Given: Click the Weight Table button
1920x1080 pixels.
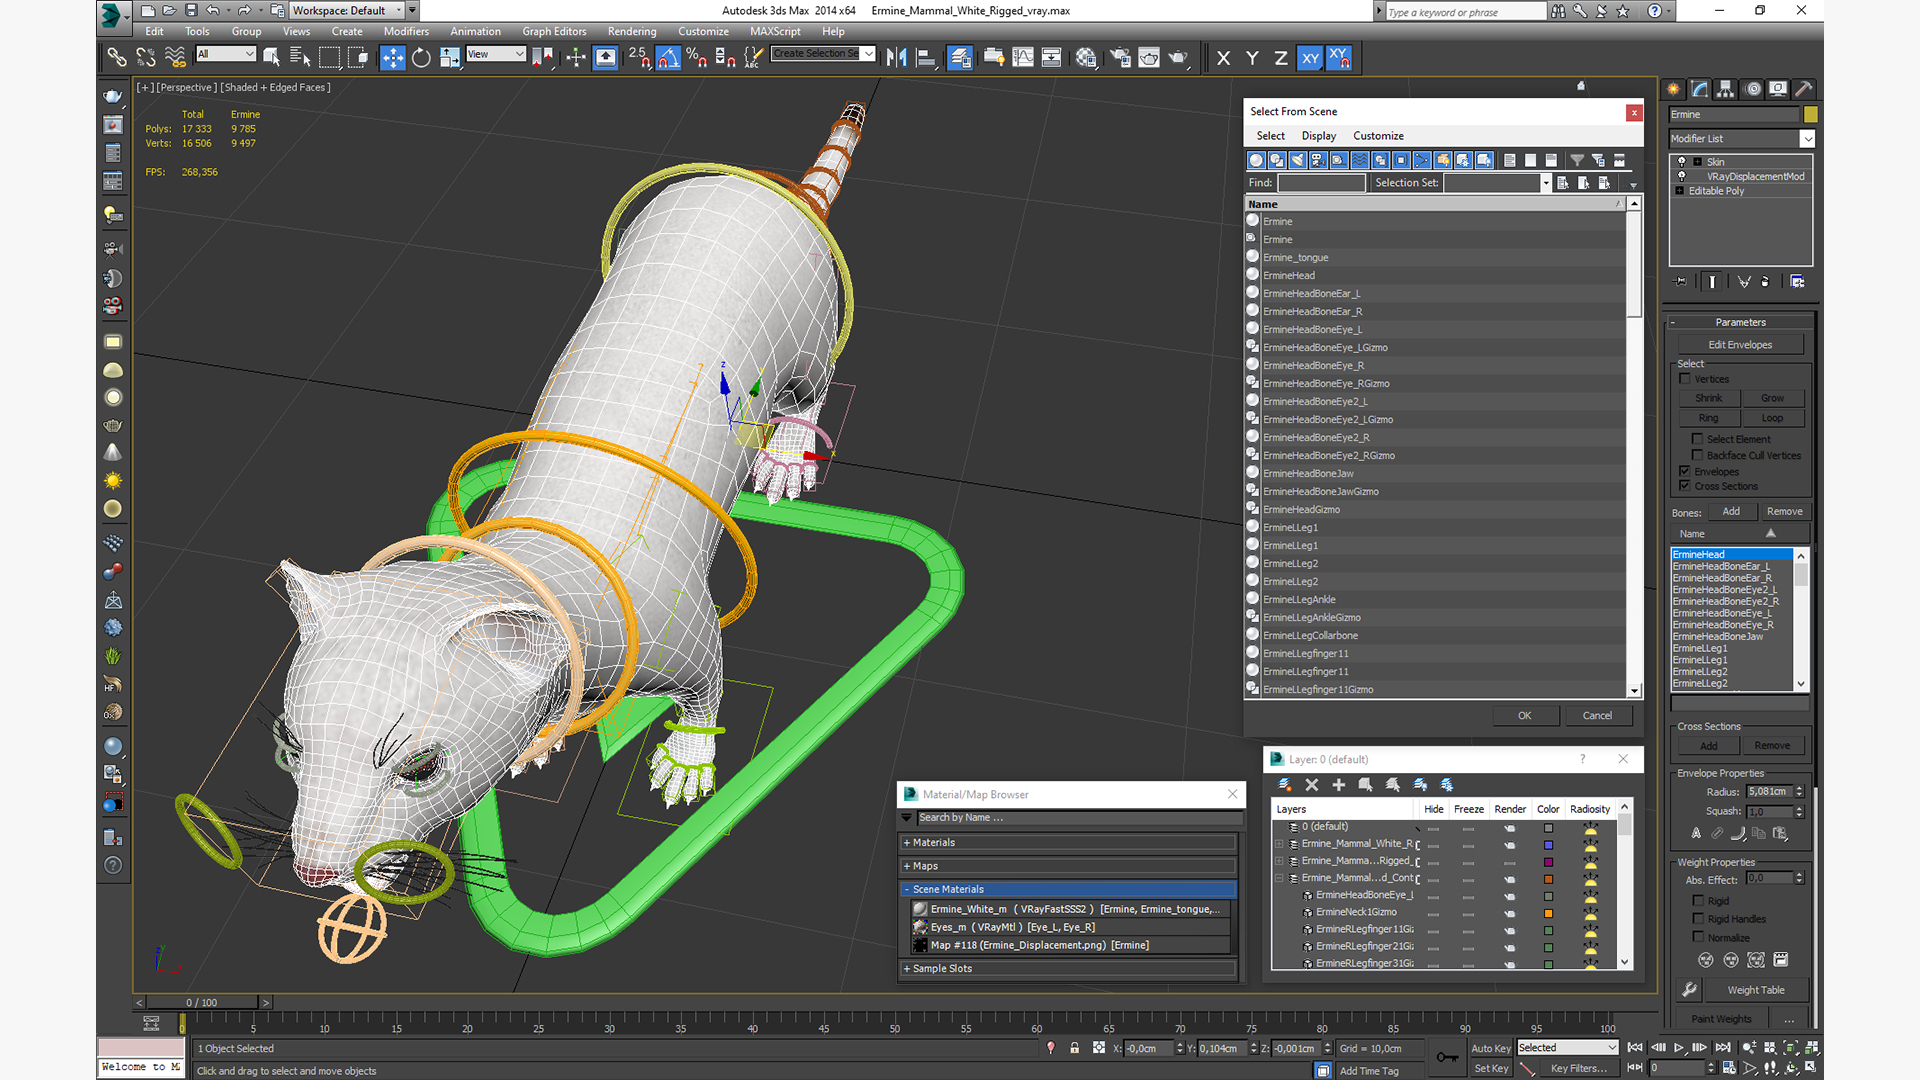Looking at the screenshot, I should click(1756, 990).
